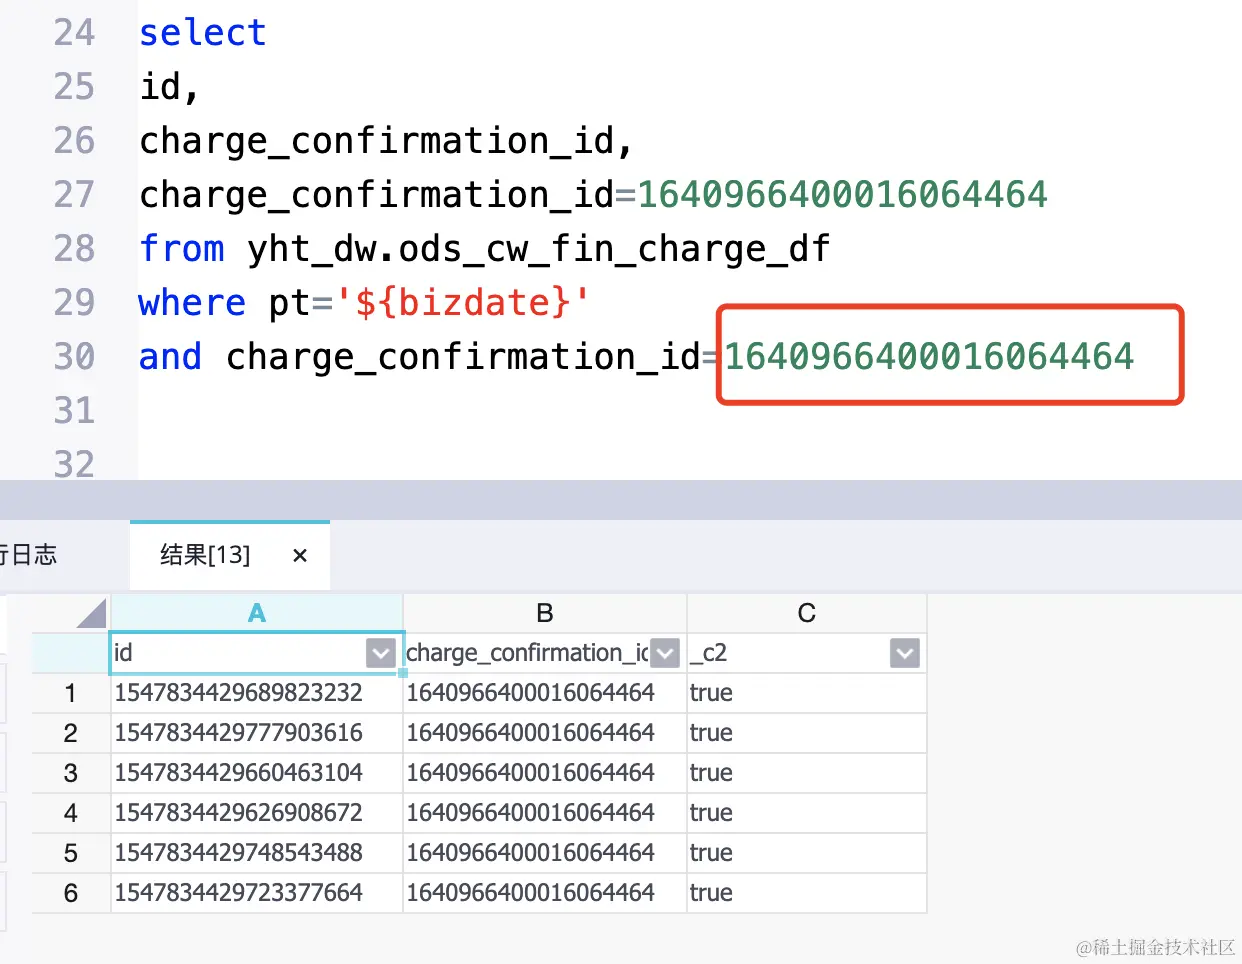
Task: Open filter dropdown for _c2 column
Action: click(x=905, y=653)
